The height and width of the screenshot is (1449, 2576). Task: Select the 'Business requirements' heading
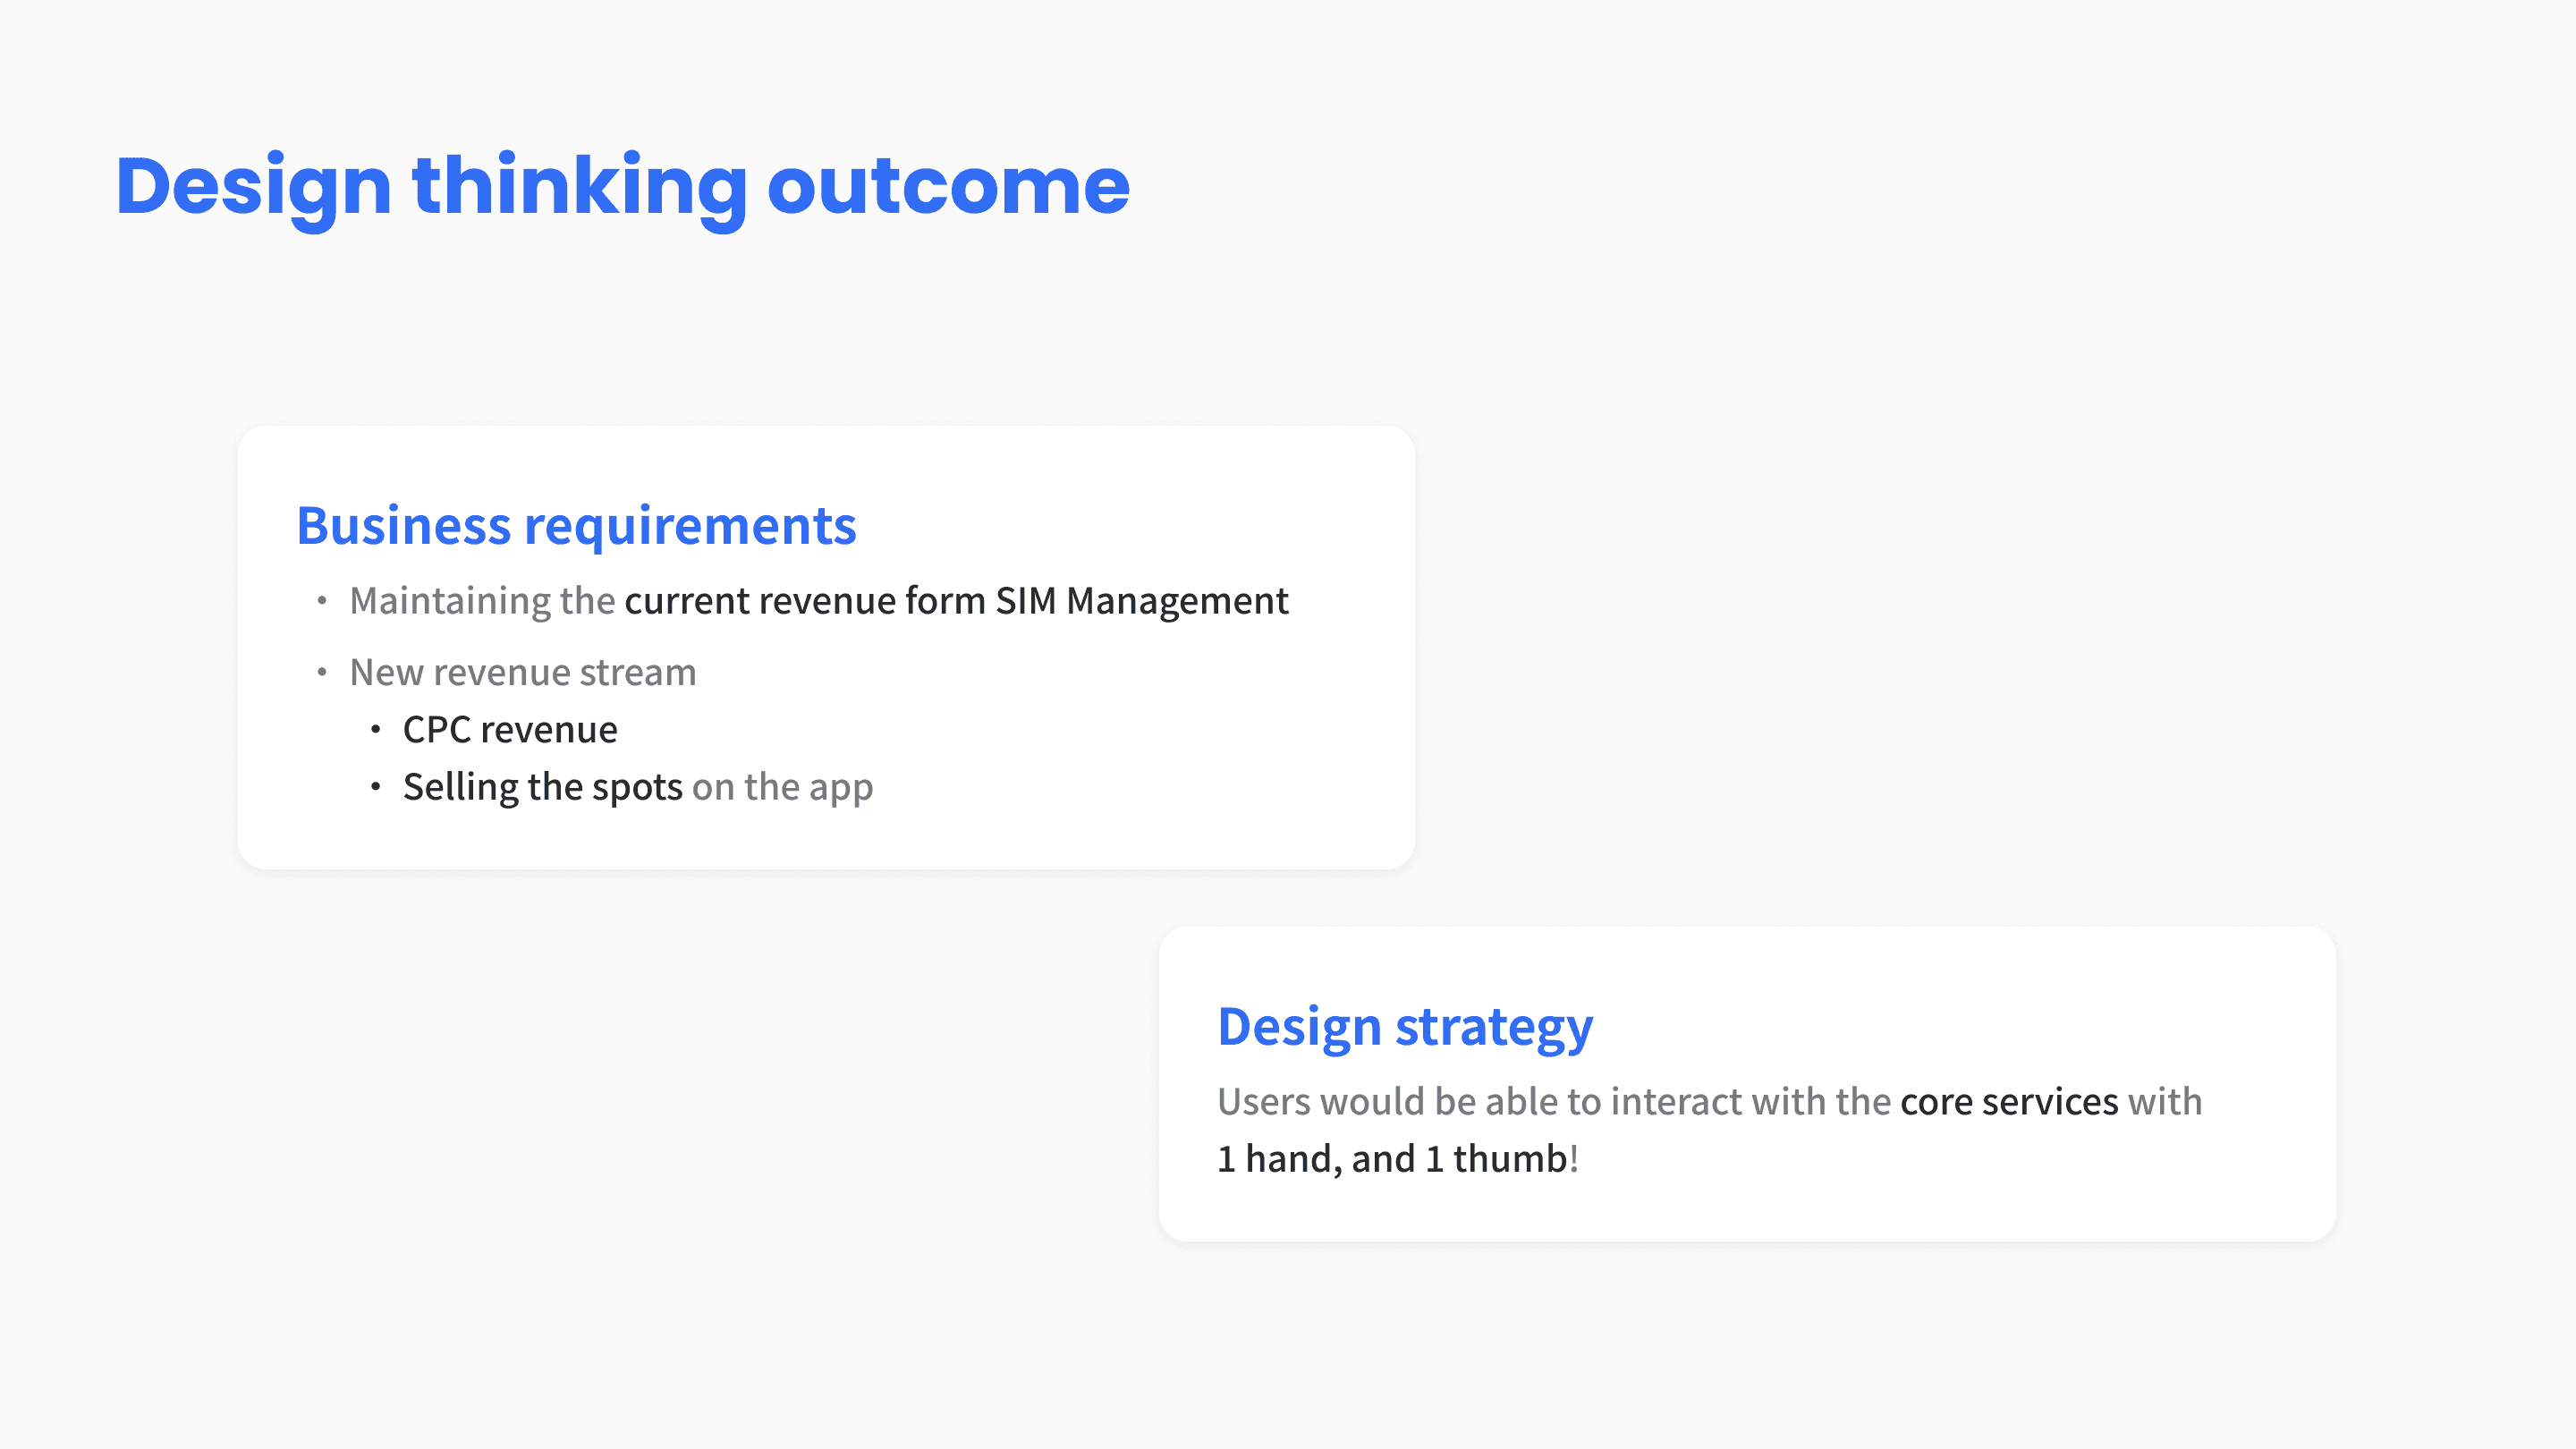(x=576, y=526)
